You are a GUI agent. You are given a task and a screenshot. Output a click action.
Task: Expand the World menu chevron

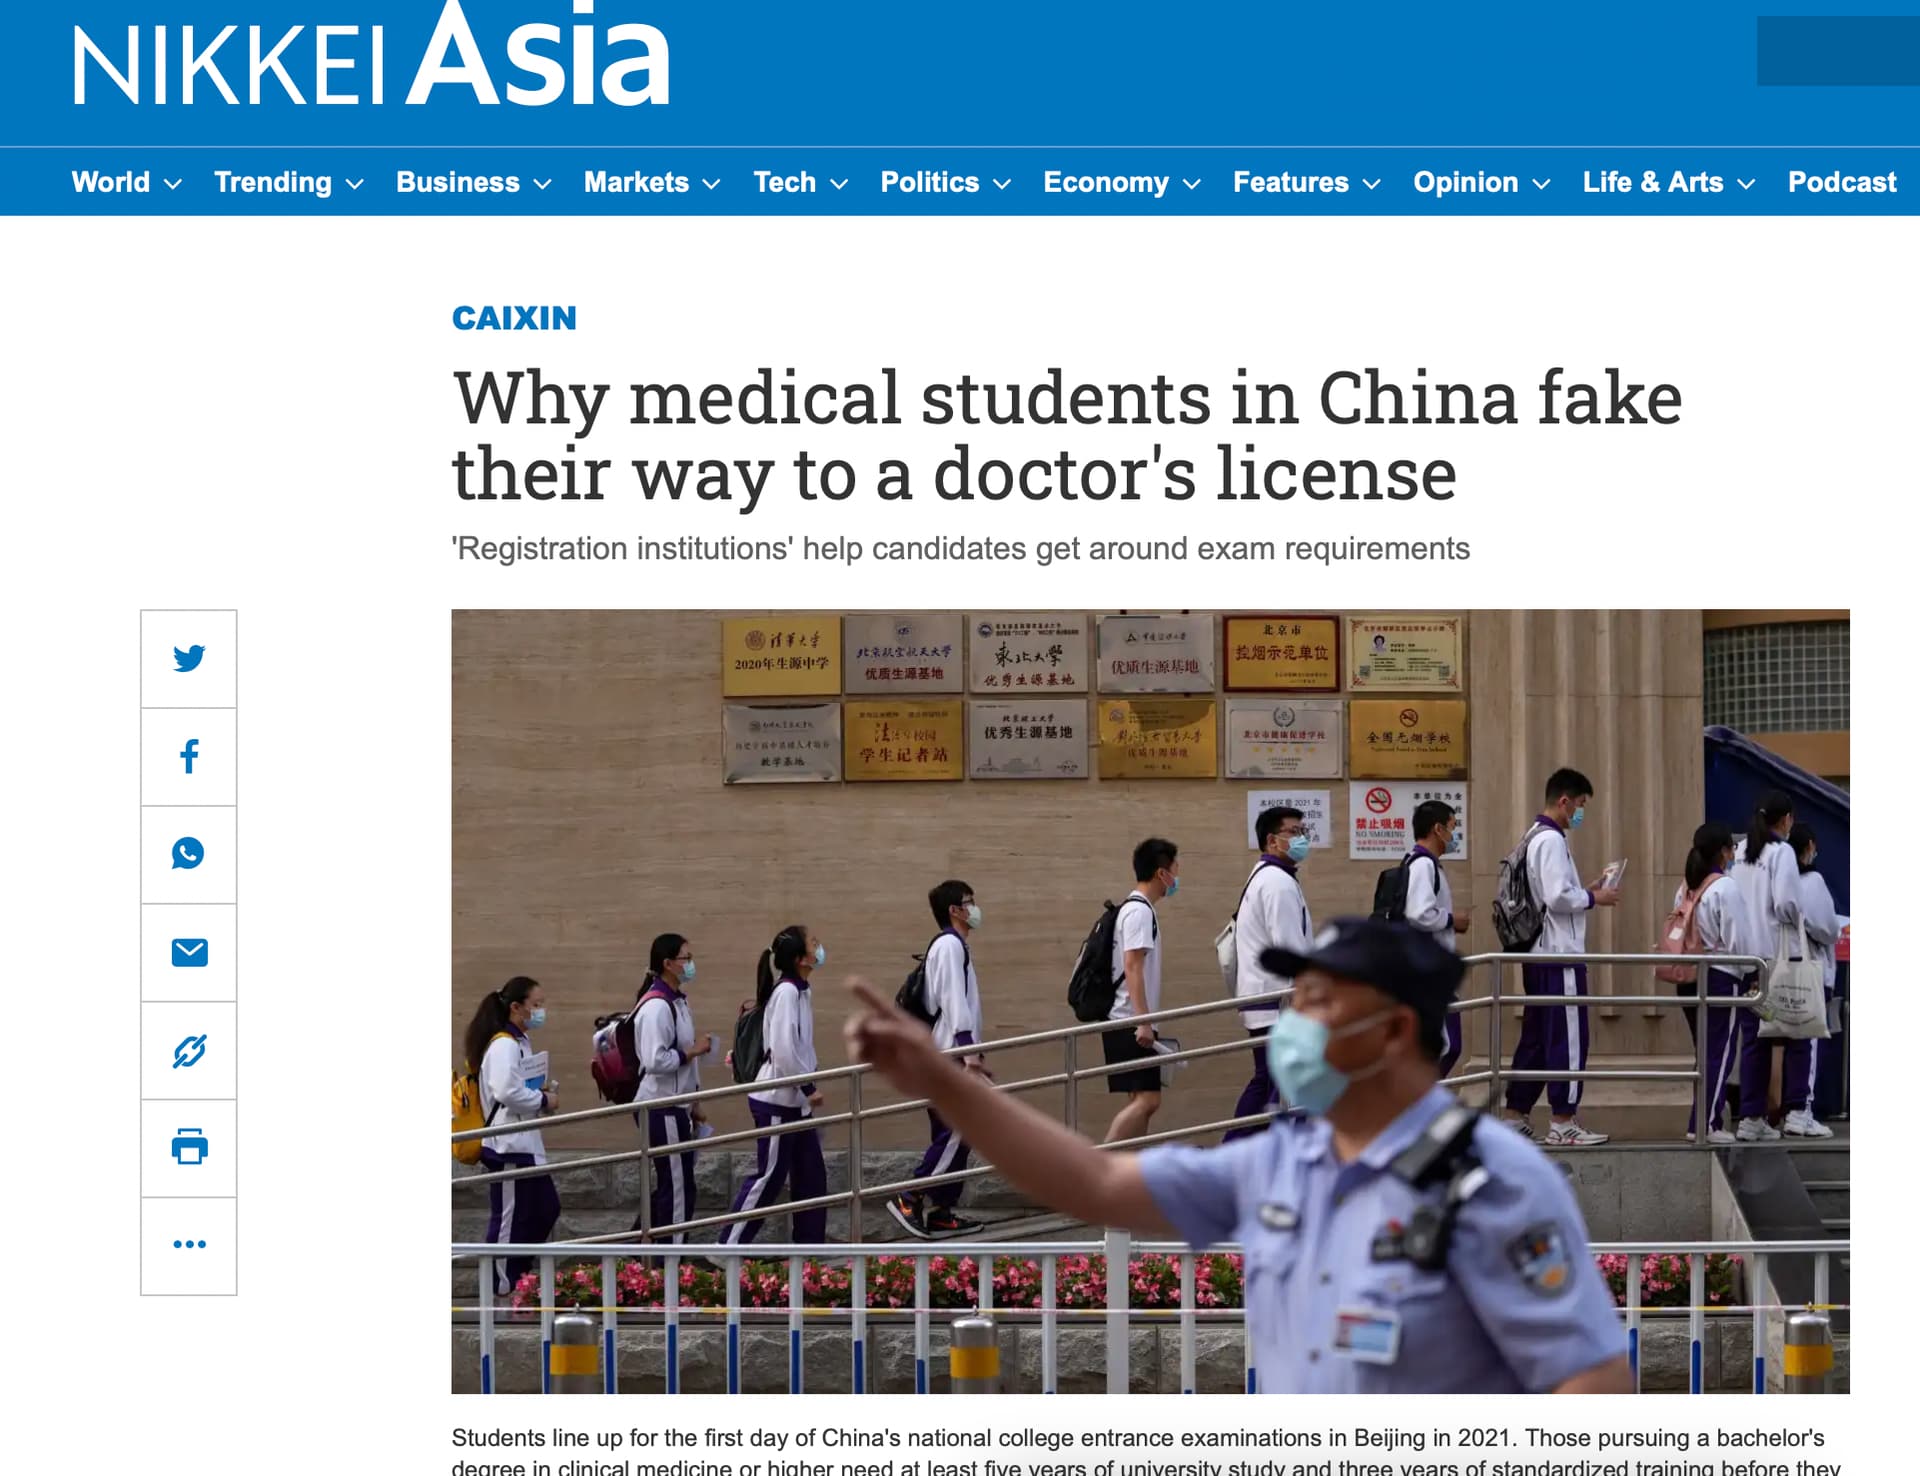(x=173, y=184)
